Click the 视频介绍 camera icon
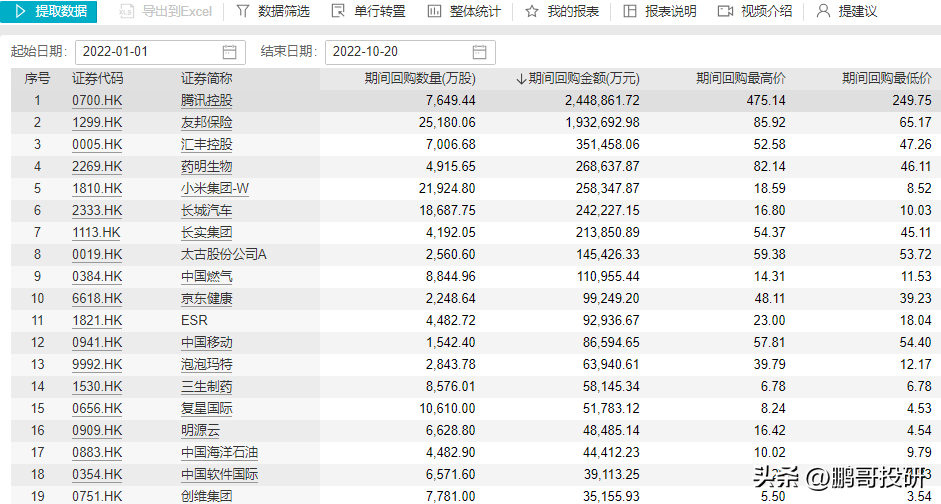 [726, 11]
